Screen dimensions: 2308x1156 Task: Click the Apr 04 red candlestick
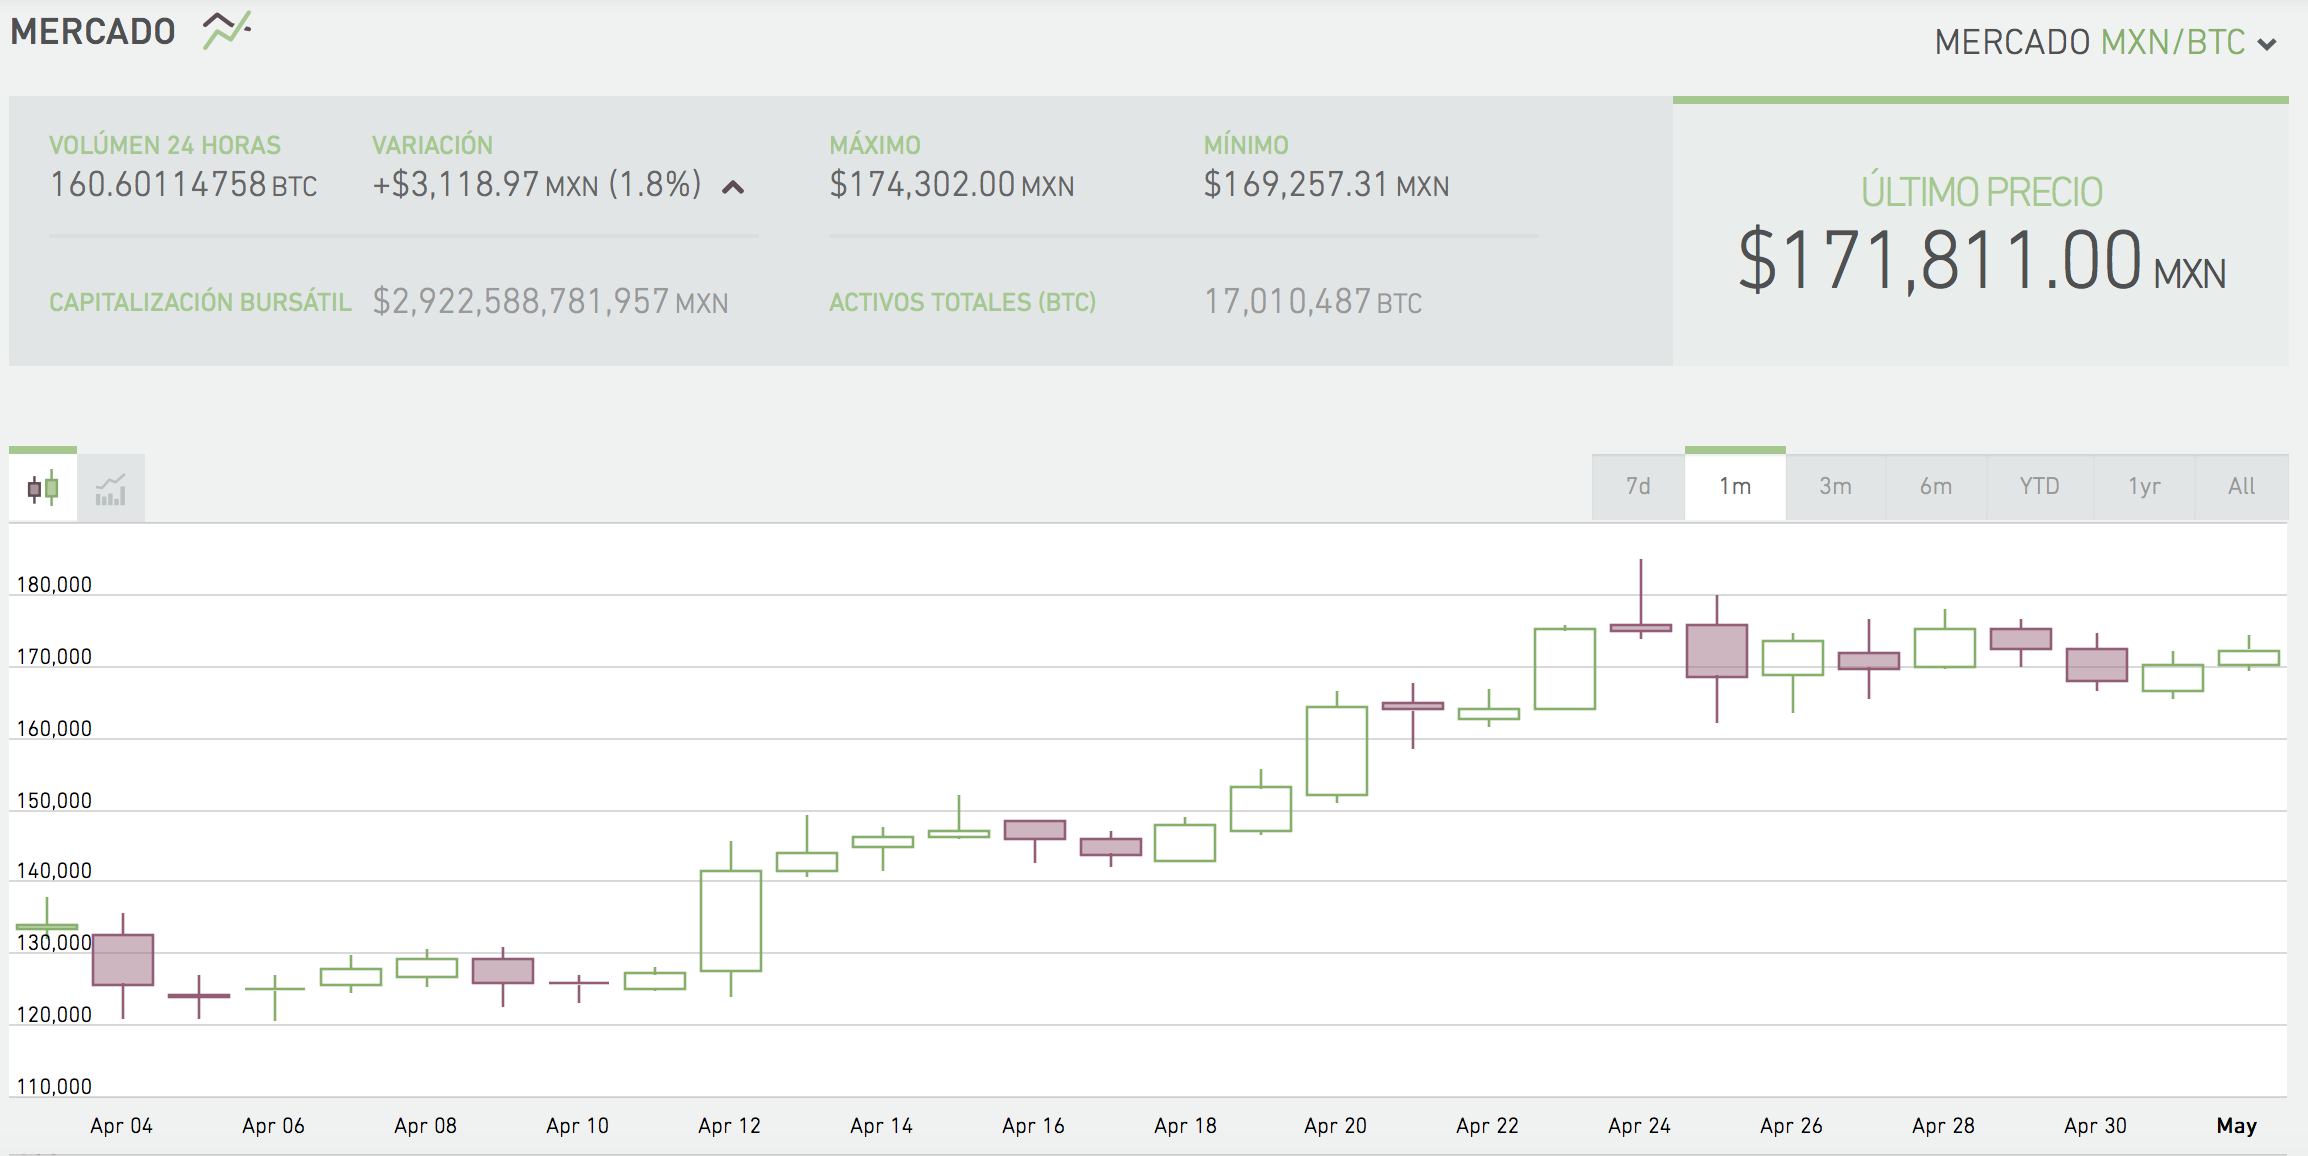(x=123, y=960)
